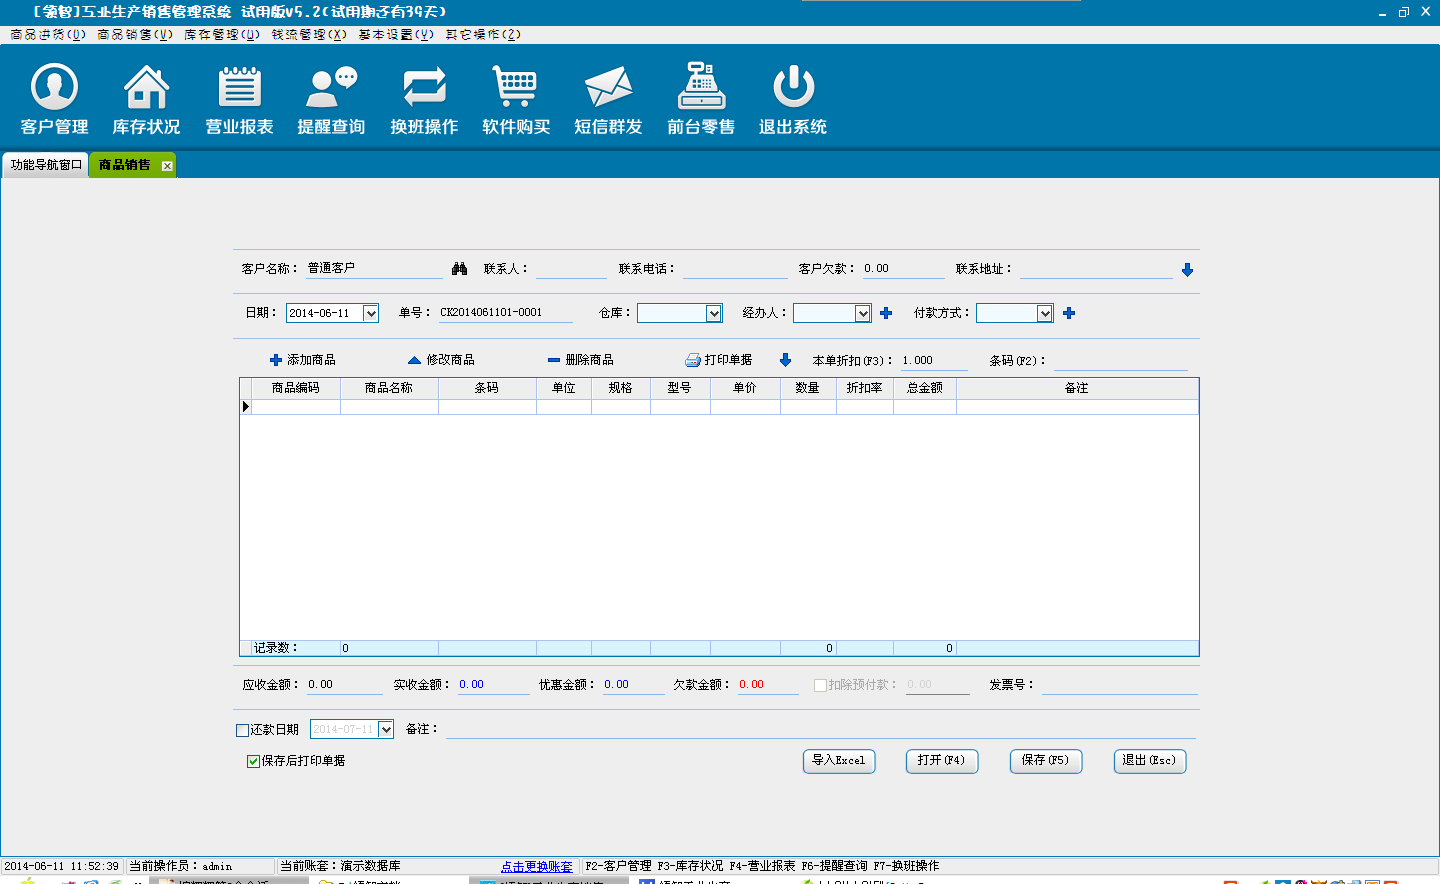
Task: Click 提醒查询 reminder query icon
Action: (x=331, y=98)
